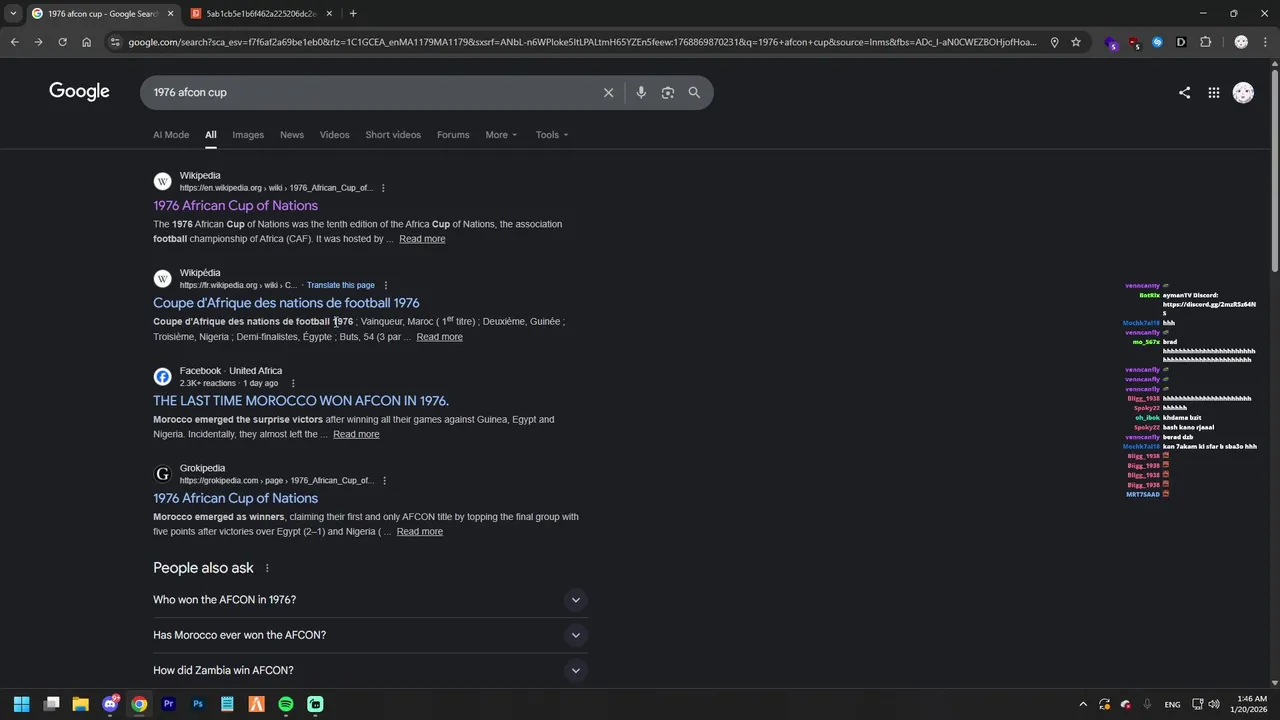The image size is (1280, 720).
Task: Open the volume control in system tray
Action: [x=1214, y=704]
